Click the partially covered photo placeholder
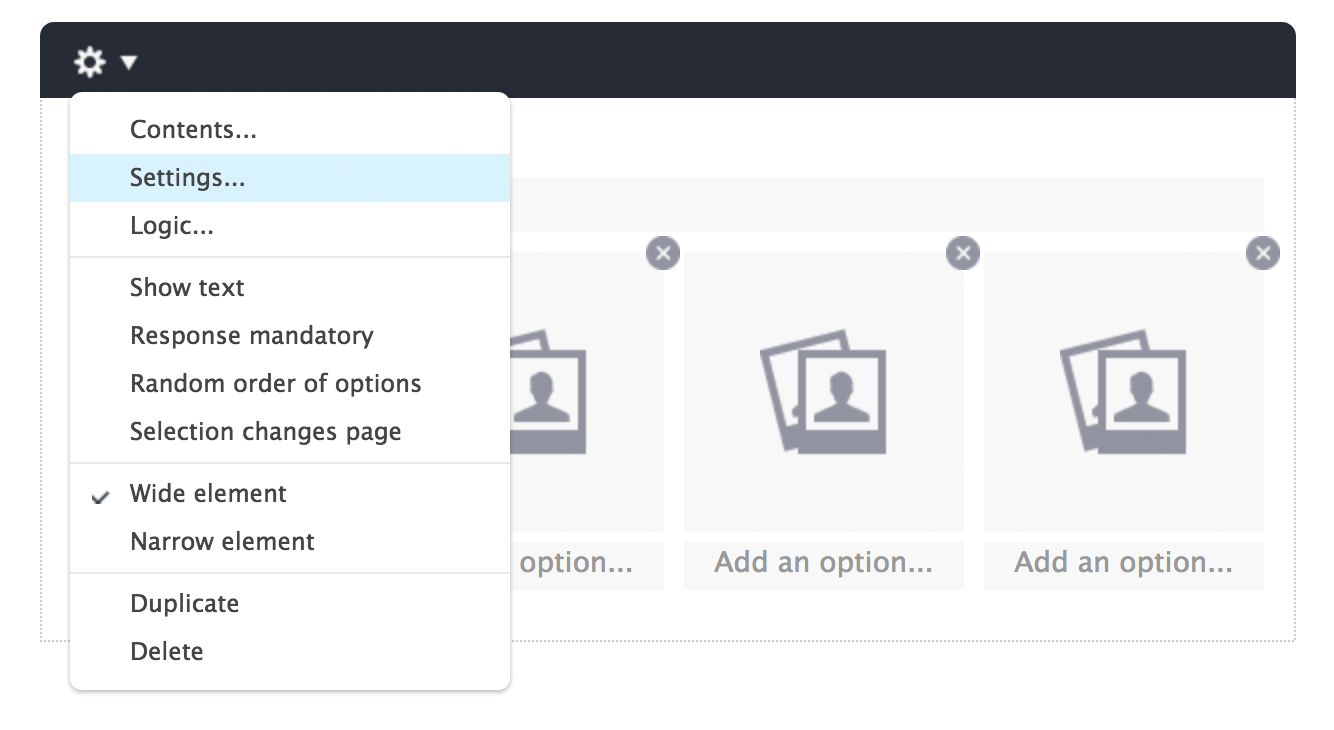Viewport: 1334px width, 730px height. click(548, 392)
